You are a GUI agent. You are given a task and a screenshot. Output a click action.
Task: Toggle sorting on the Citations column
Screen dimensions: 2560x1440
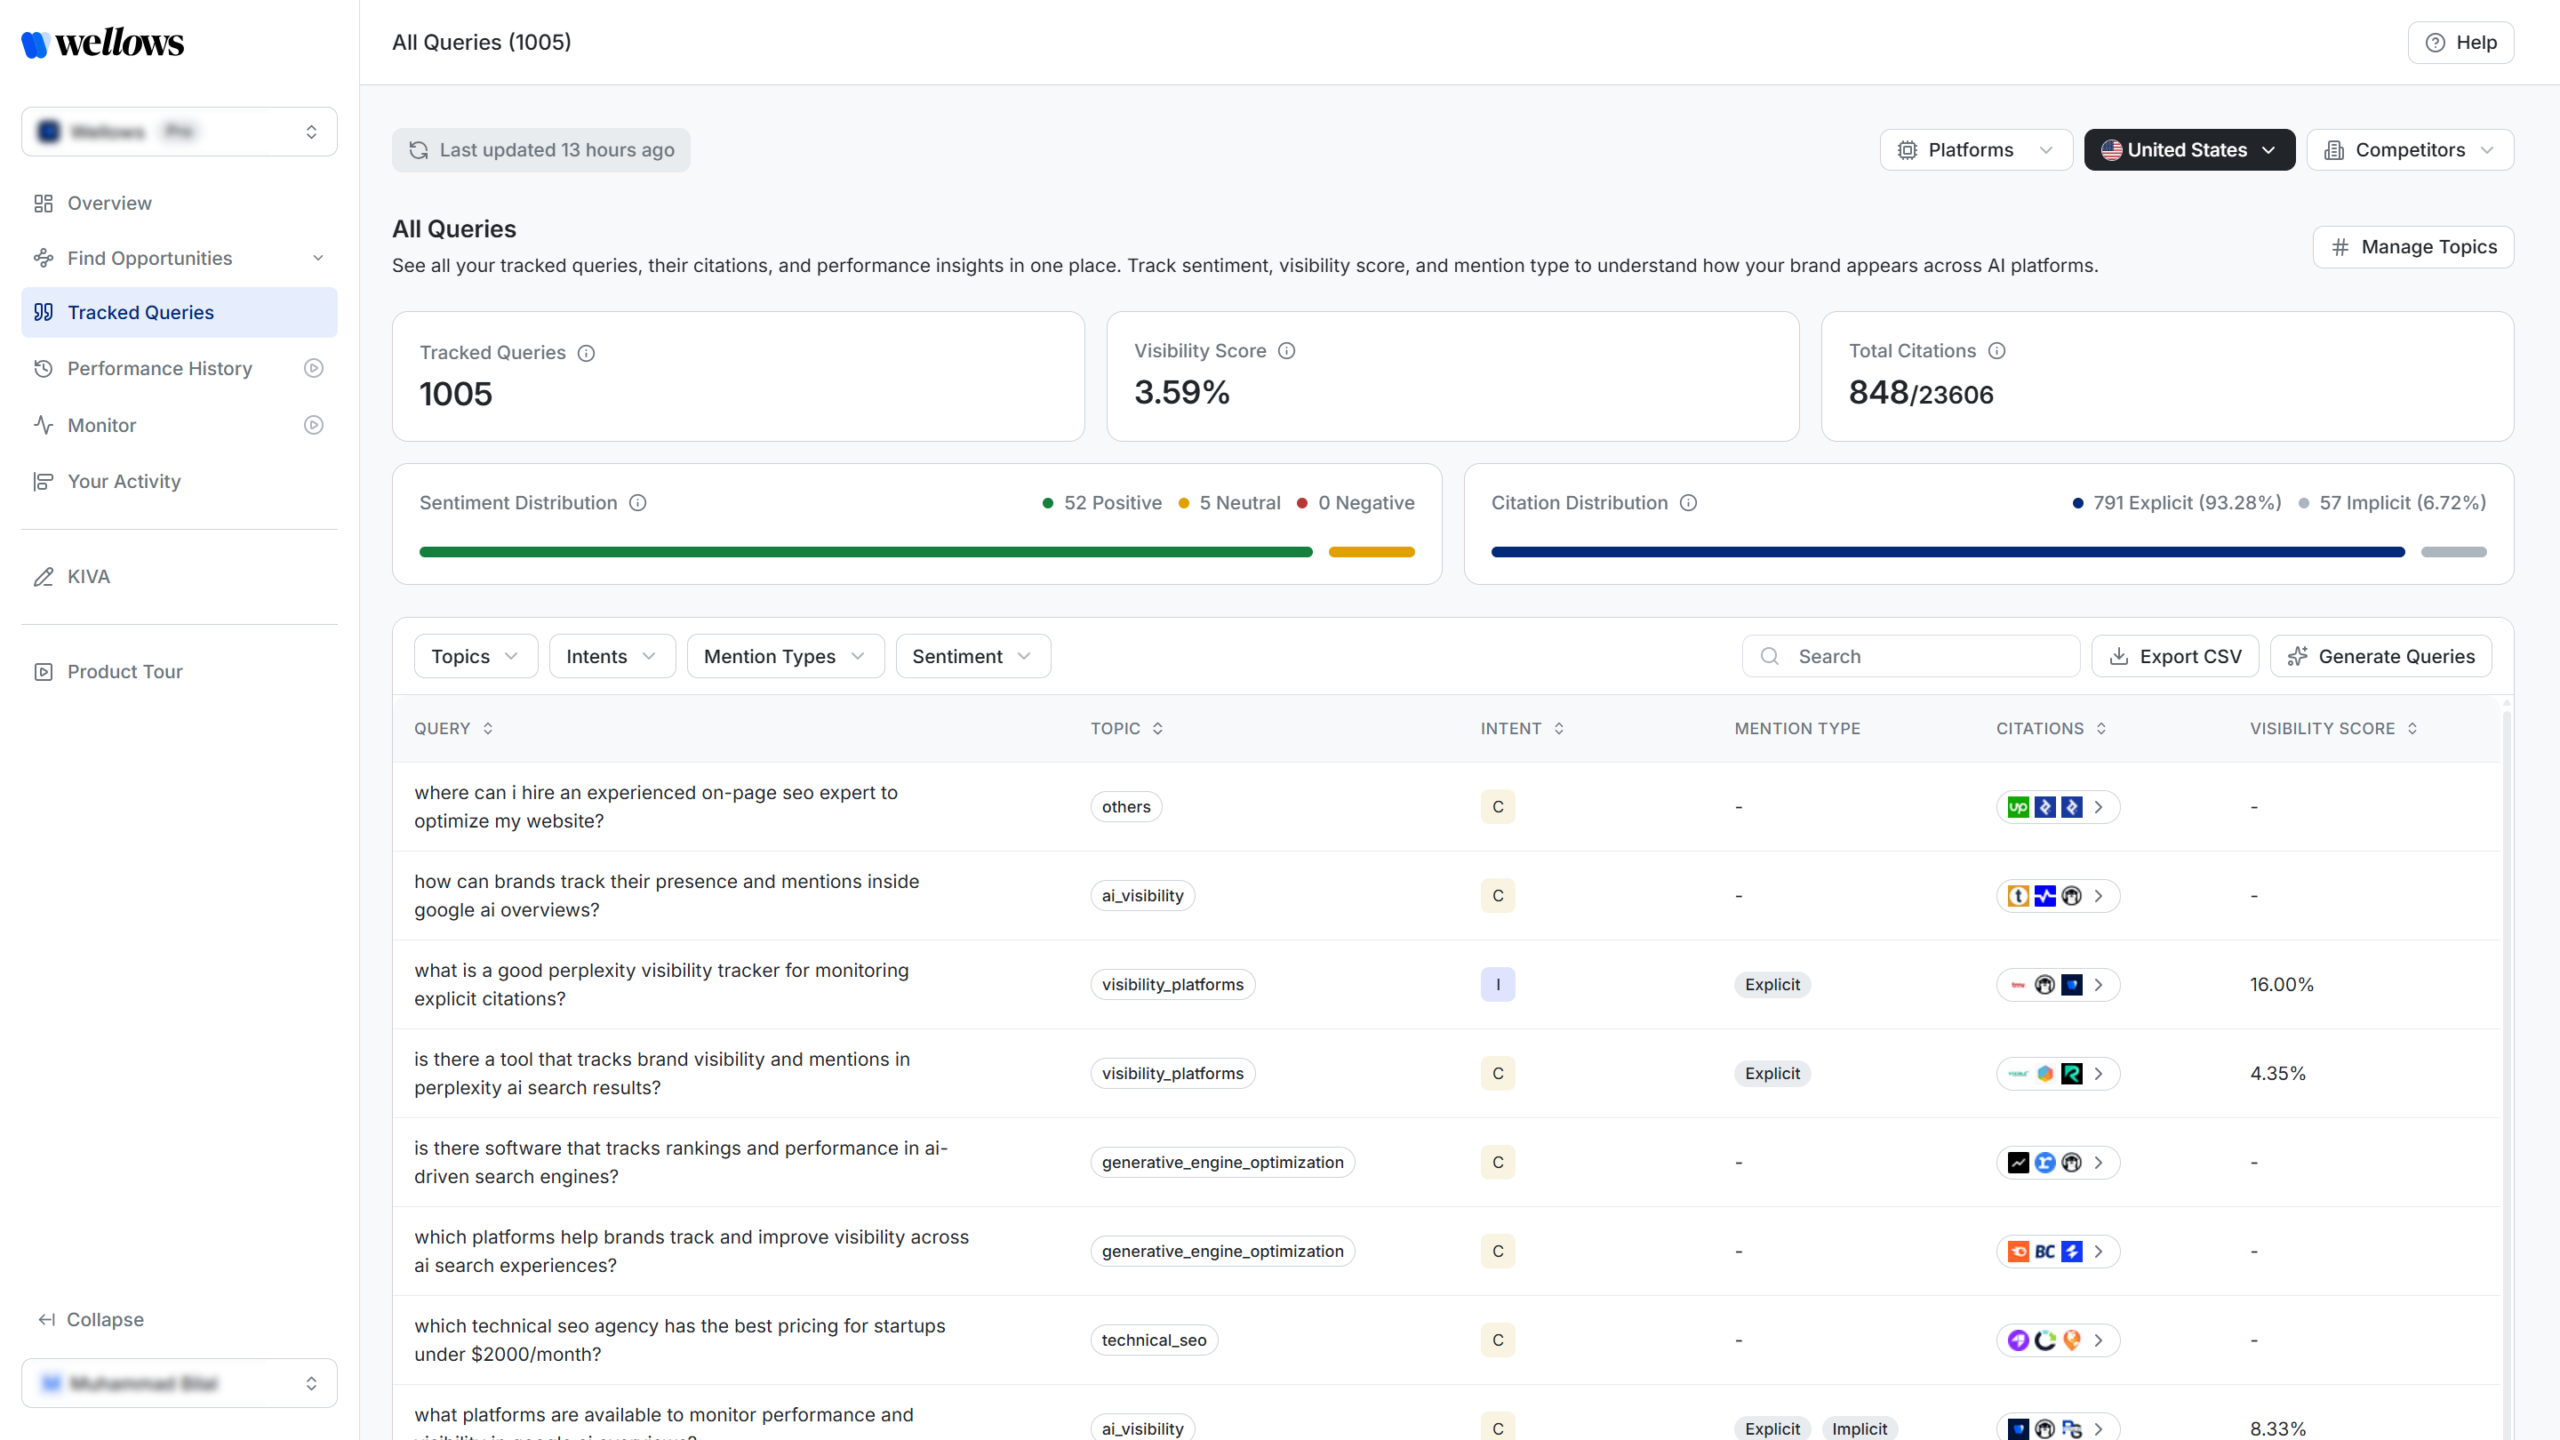point(2101,729)
